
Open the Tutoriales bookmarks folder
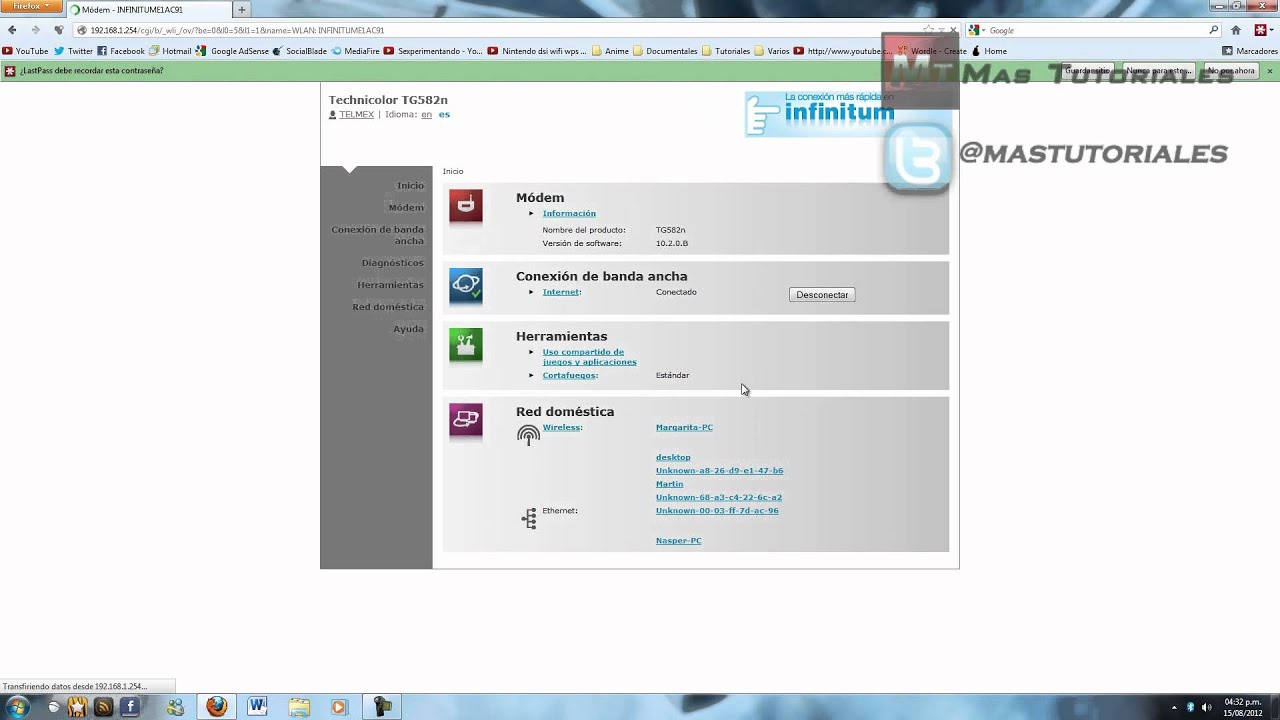(726, 51)
